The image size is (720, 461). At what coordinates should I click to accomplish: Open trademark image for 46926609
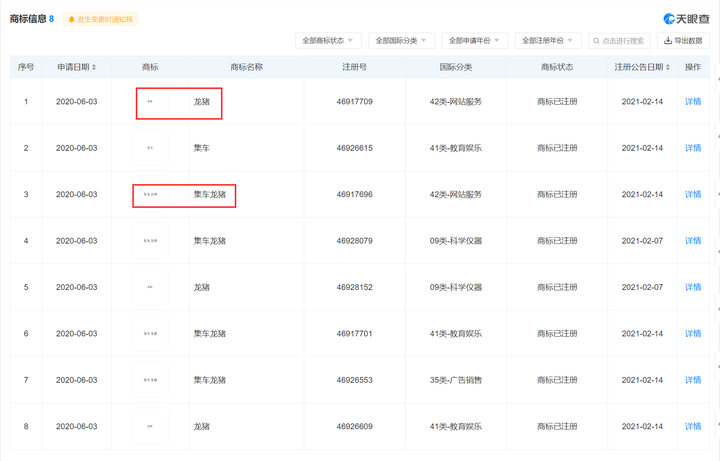(x=150, y=426)
